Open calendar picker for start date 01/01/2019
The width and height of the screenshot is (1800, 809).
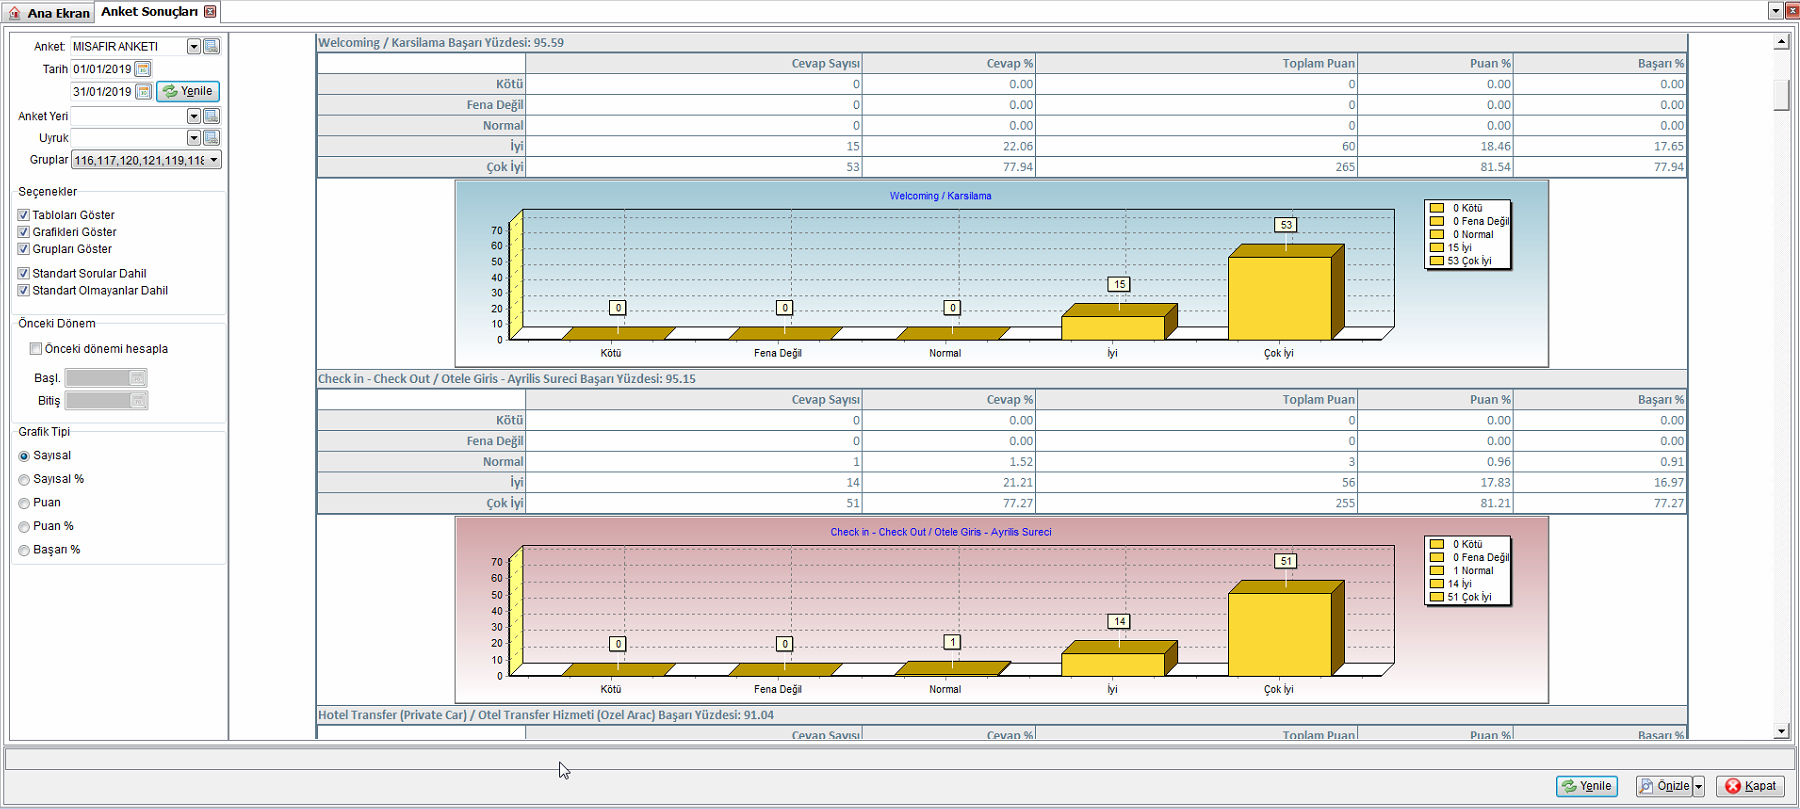click(143, 69)
